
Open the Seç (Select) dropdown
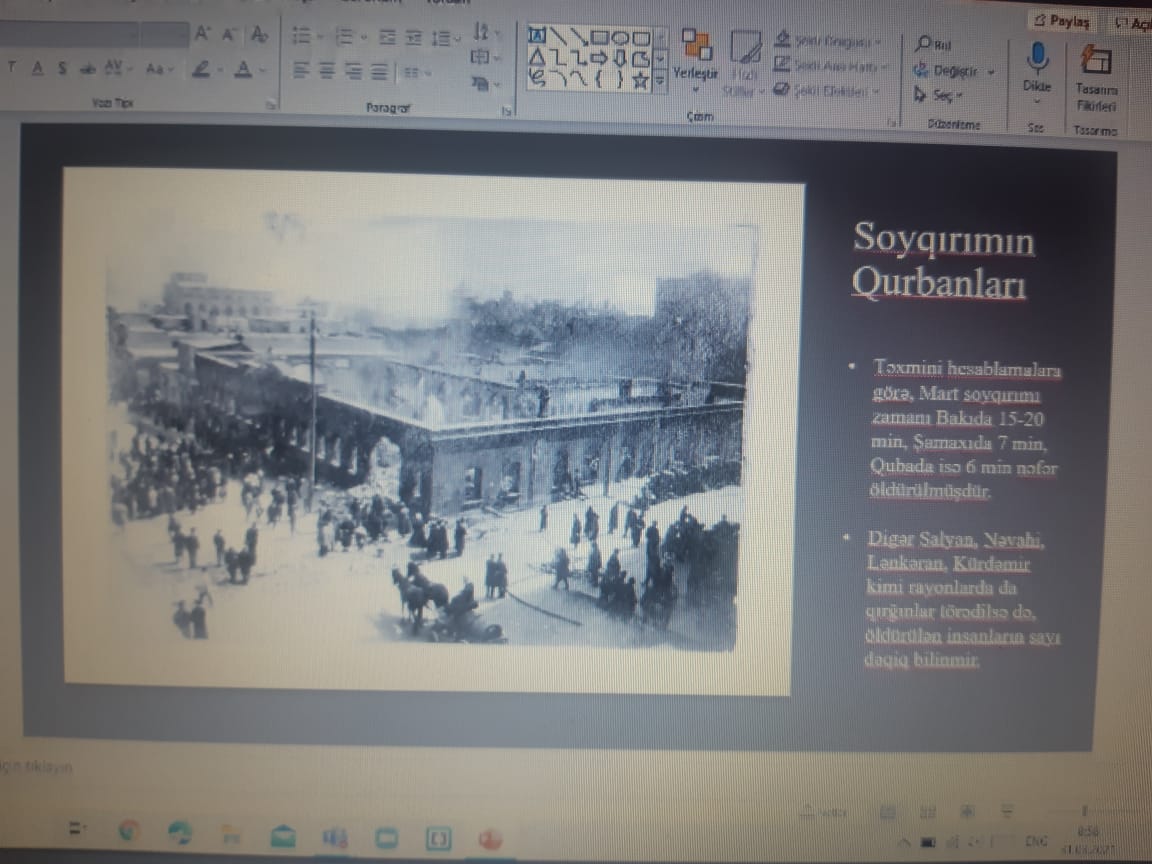(938, 95)
